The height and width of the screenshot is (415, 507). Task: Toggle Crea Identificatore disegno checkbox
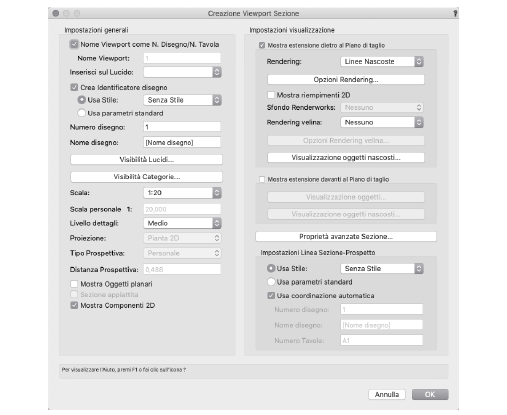pos(74,87)
